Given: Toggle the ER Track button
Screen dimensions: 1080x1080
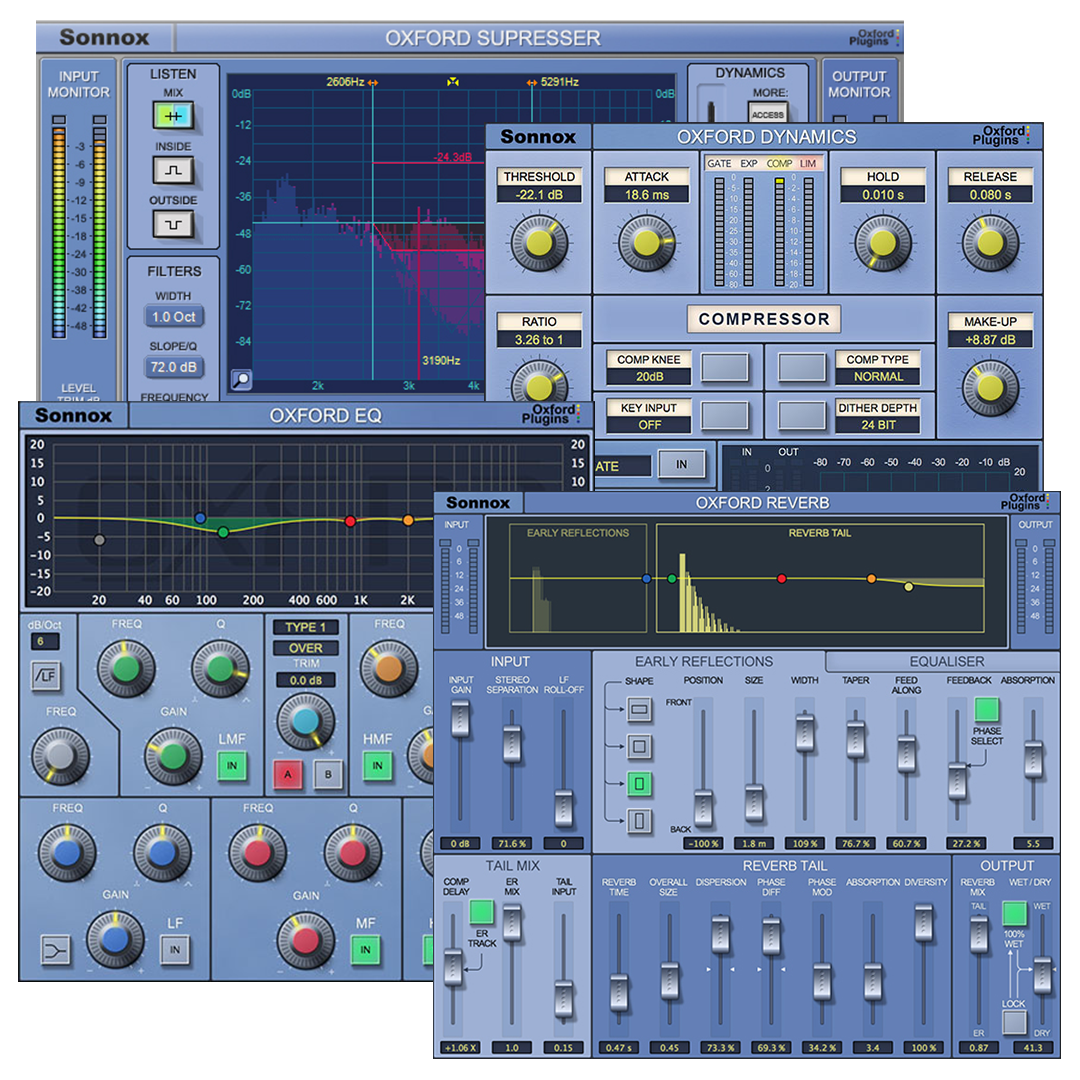Looking at the screenshot, I should click(x=481, y=911).
